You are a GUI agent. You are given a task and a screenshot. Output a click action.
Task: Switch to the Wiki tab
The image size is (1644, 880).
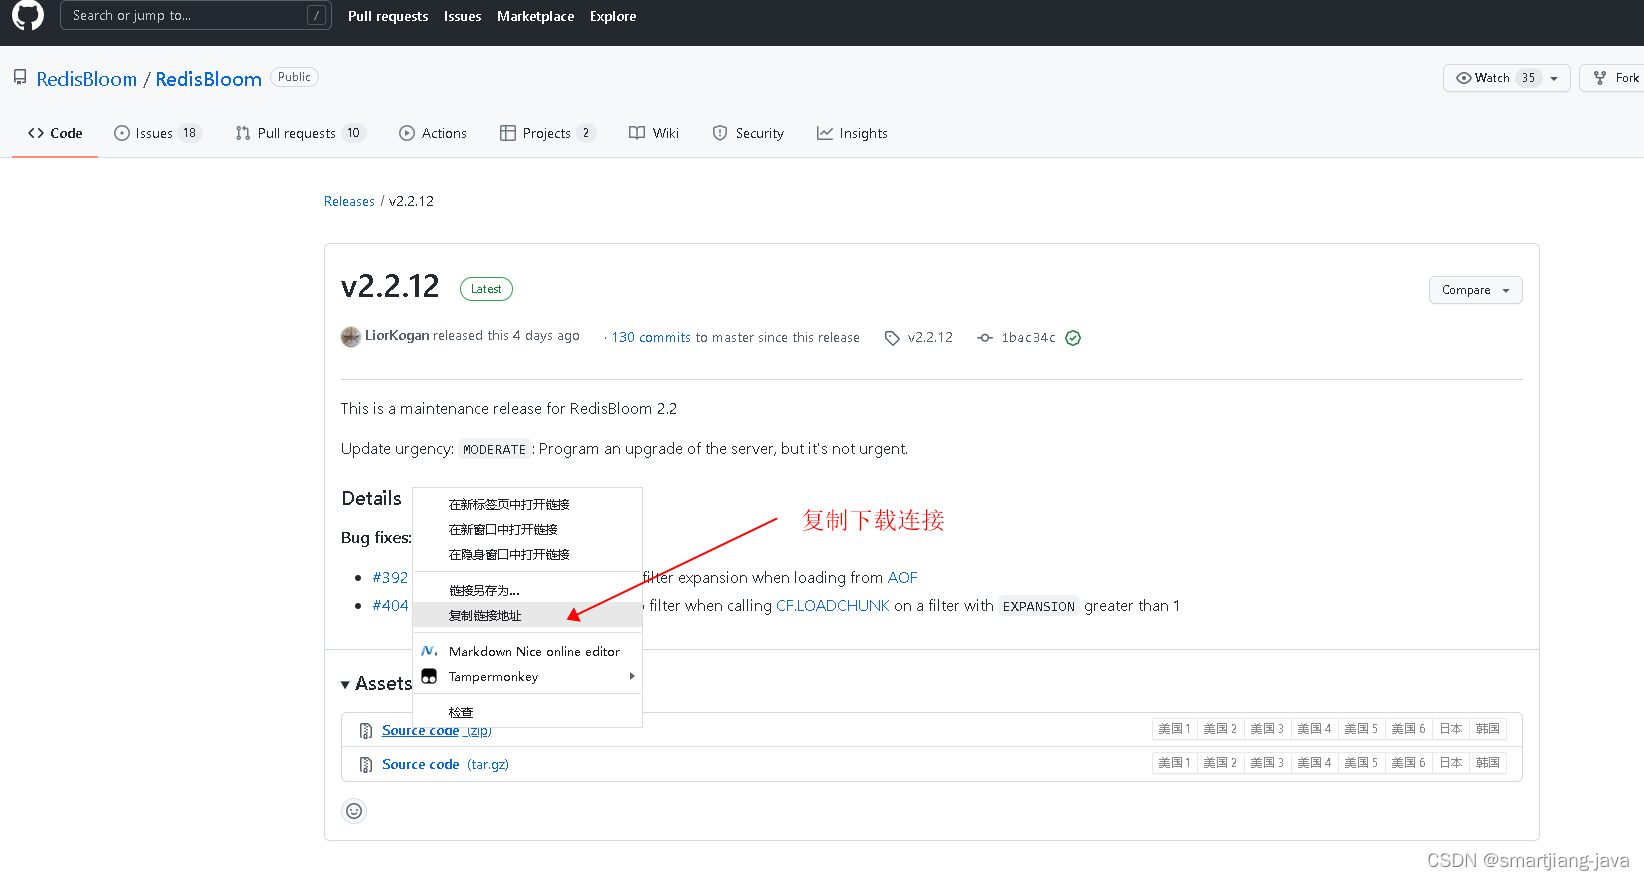[654, 133]
